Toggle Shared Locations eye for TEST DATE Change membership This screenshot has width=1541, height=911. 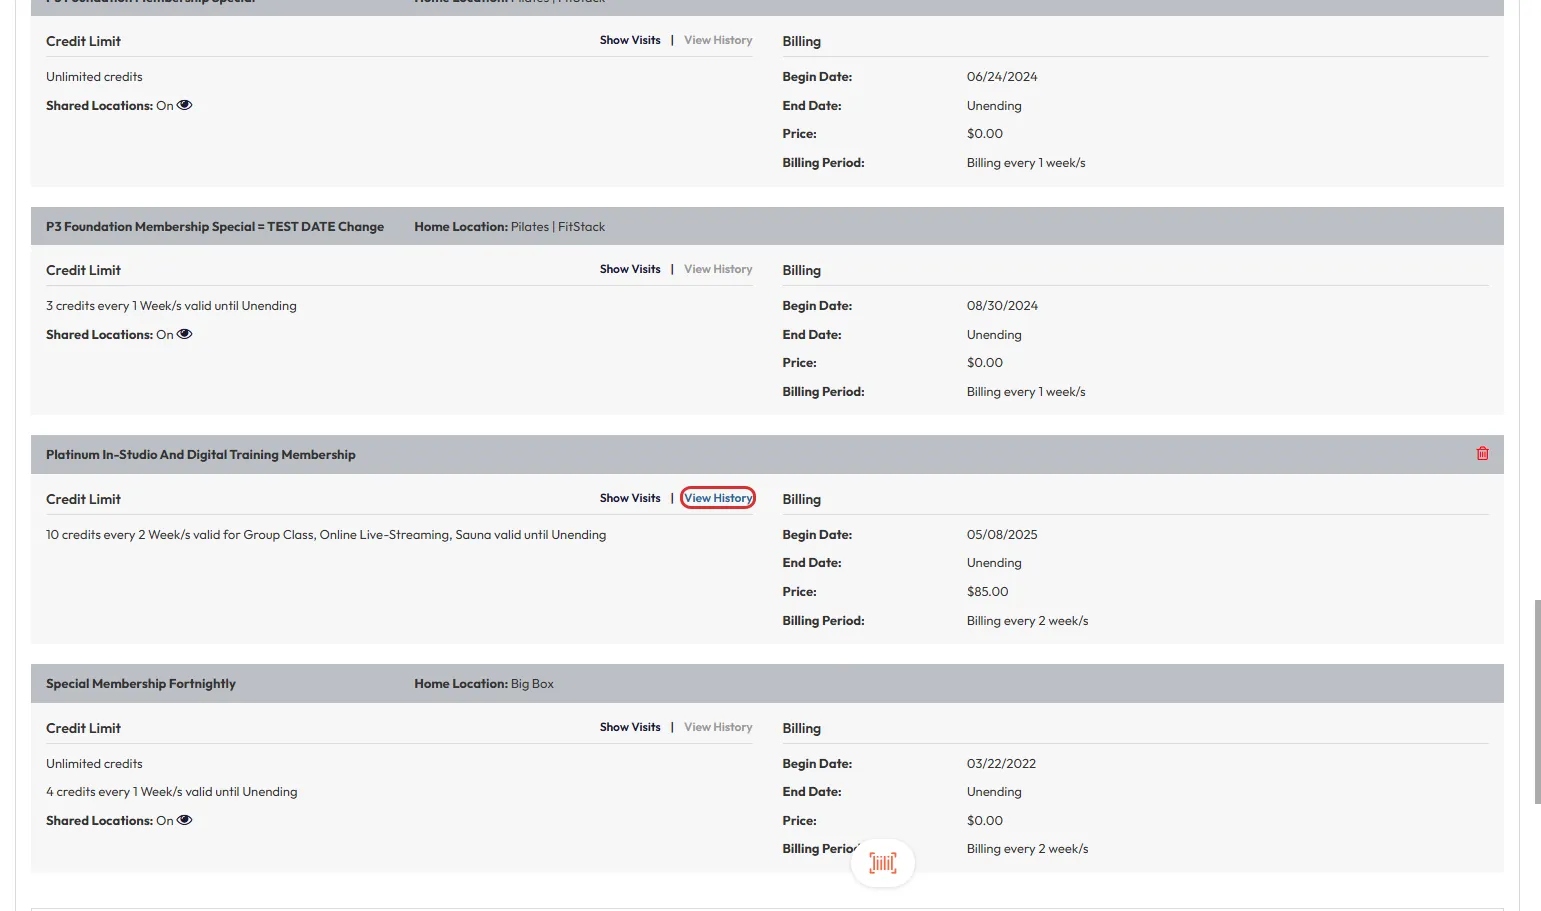185,334
